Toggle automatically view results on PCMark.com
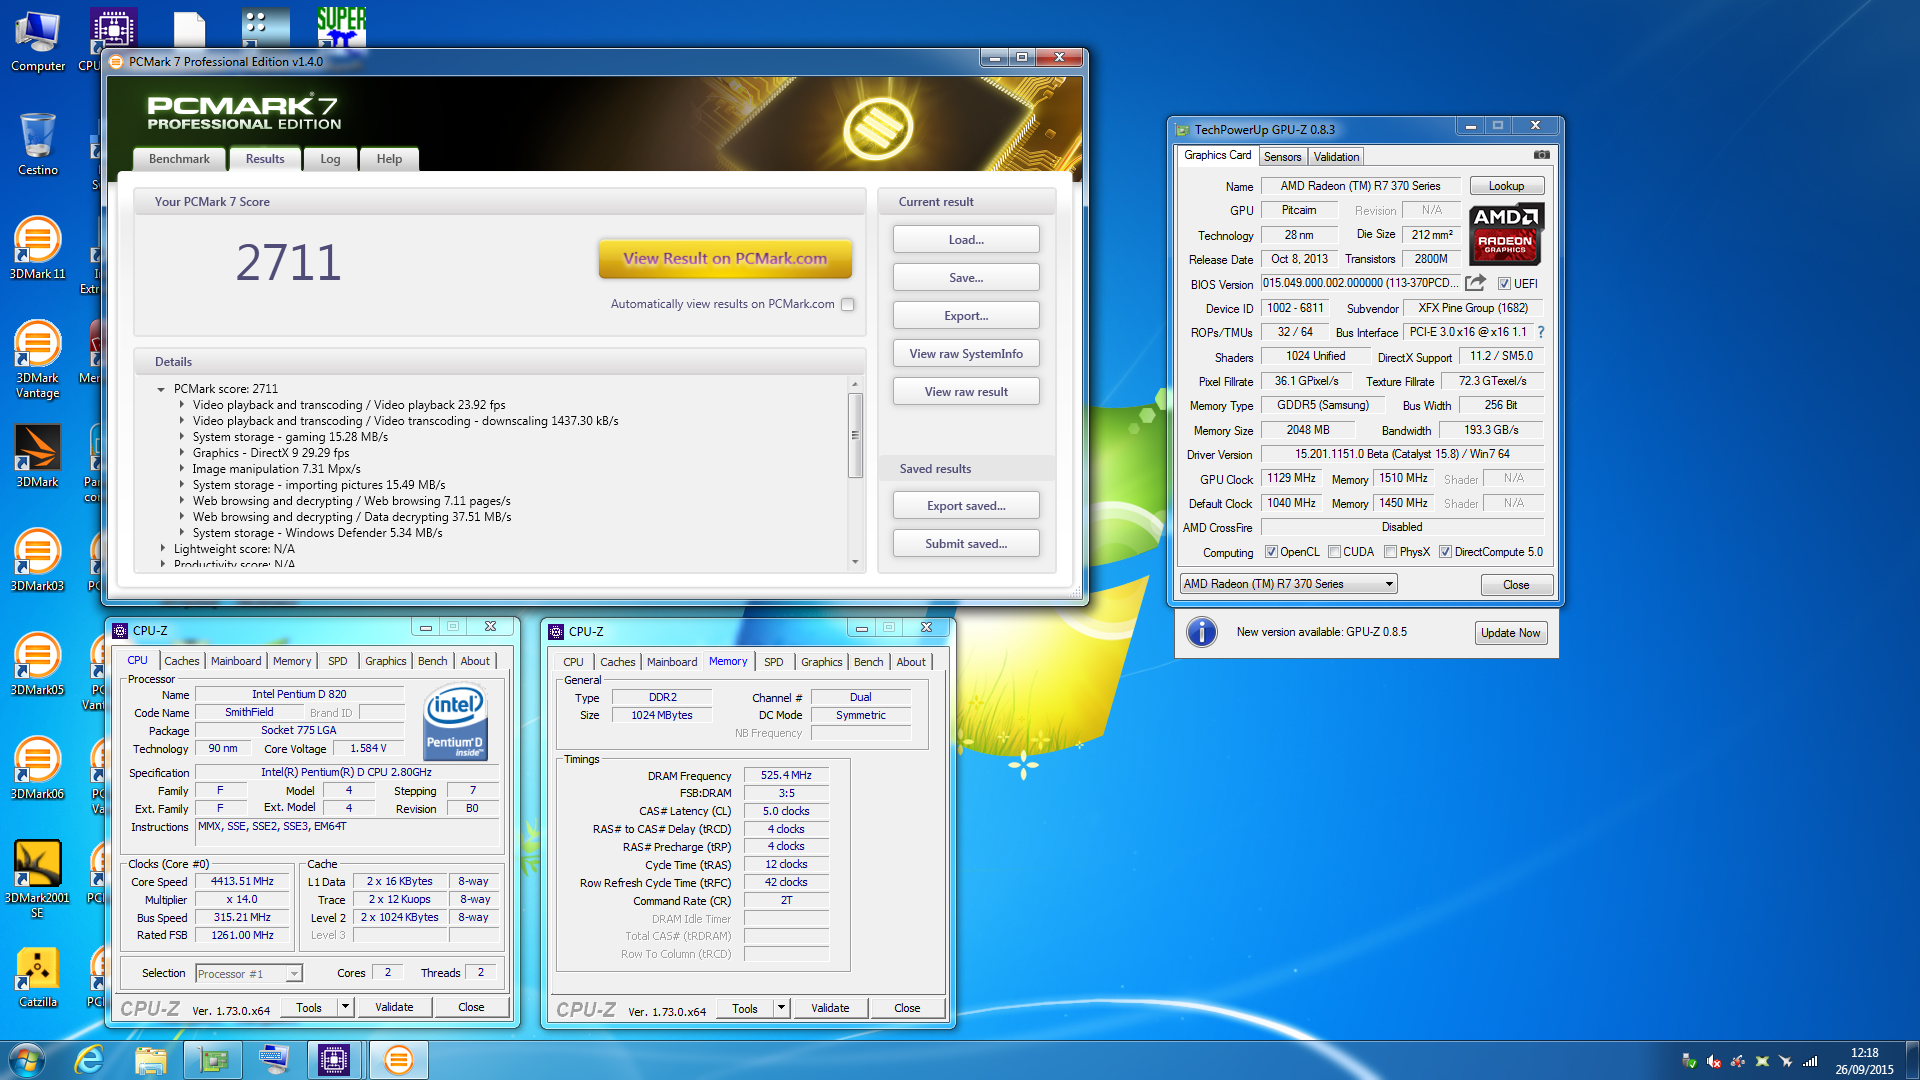 click(848, 305)
